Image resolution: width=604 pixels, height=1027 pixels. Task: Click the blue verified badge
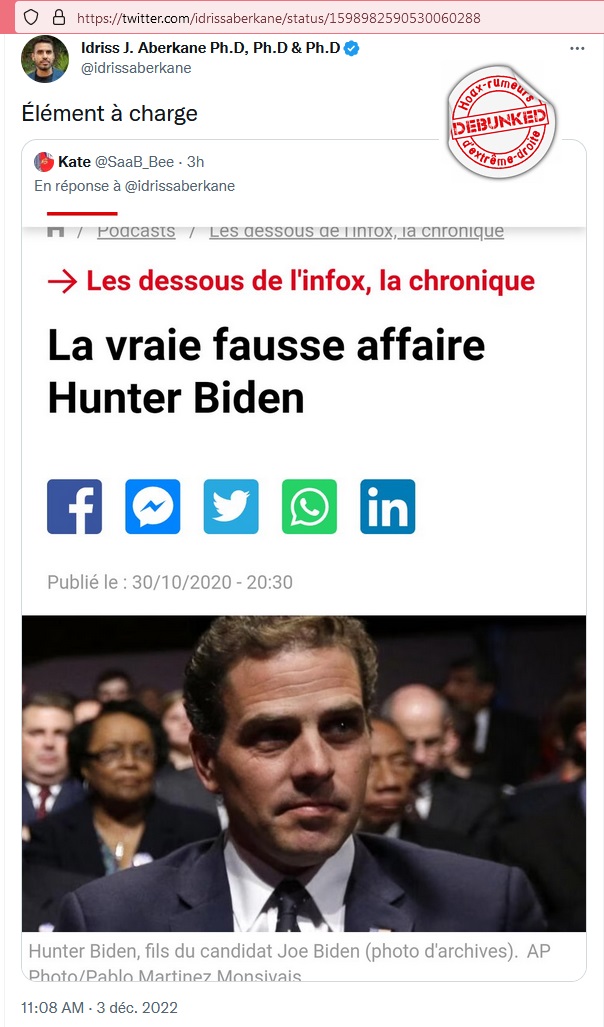coord(352,48)
